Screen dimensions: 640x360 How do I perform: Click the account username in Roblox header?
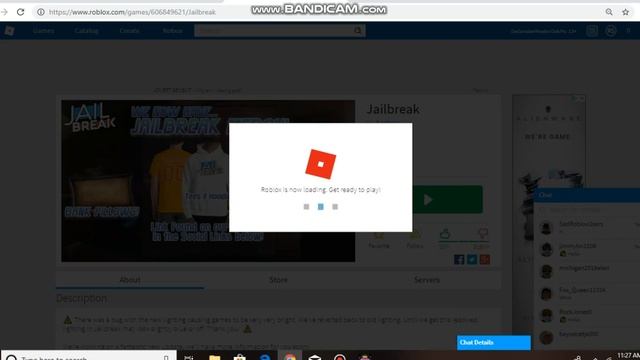point(543,31)
